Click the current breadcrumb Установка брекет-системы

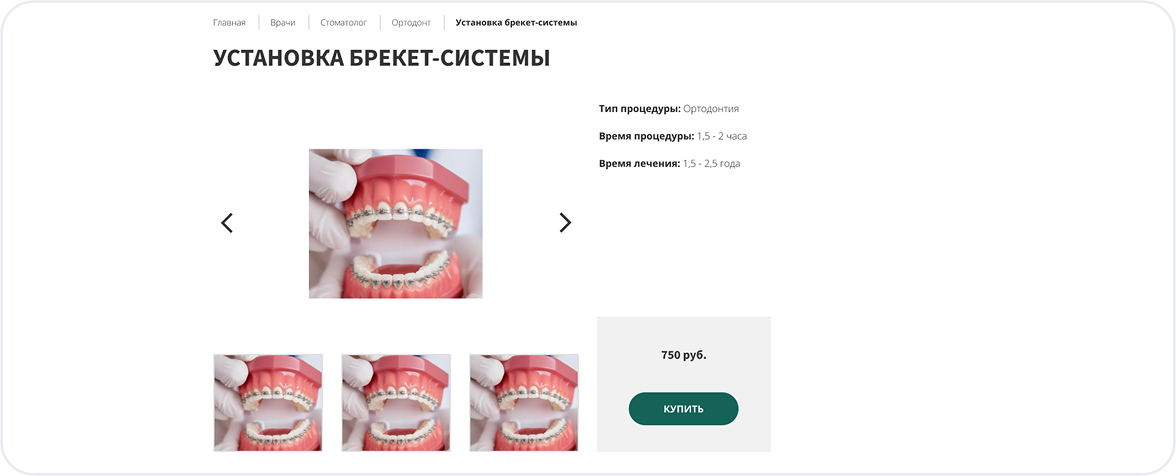pos(516,22)
